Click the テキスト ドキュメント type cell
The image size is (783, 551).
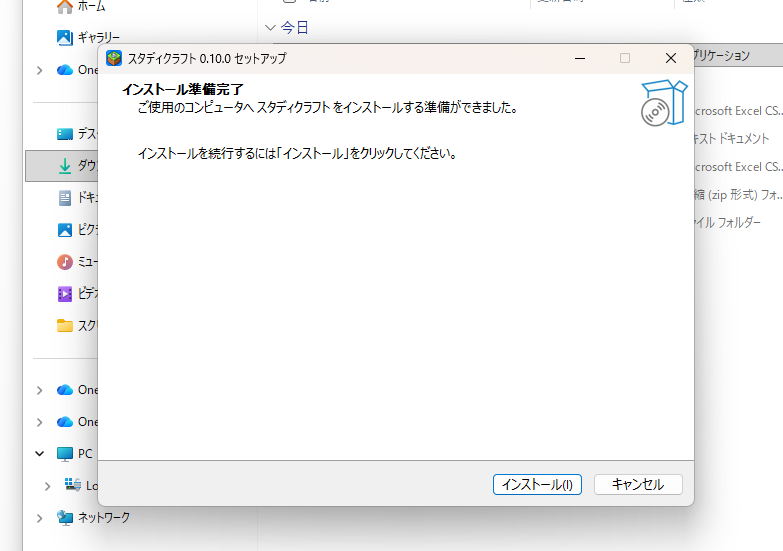tap(732, 138)
